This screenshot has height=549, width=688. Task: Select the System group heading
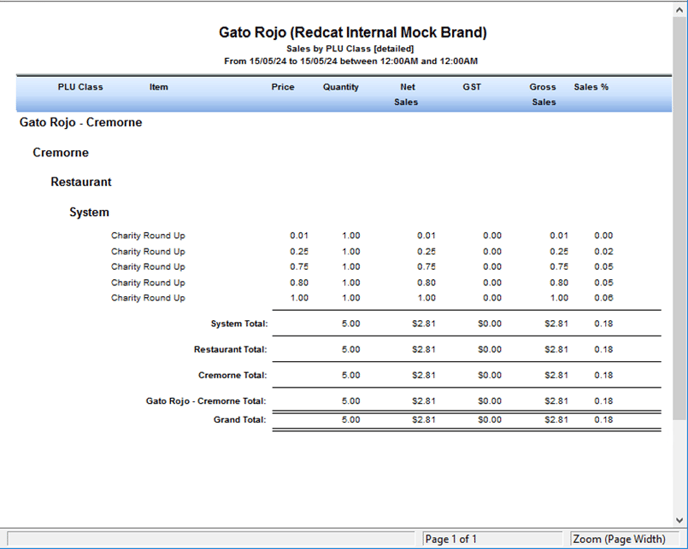(89, 212)
